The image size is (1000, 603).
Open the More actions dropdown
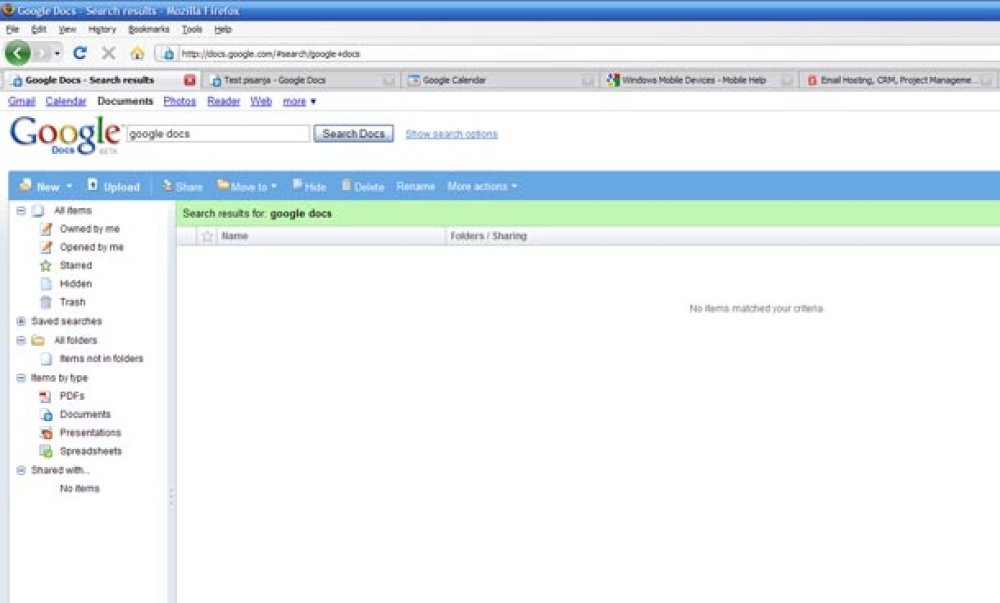click(482, 186)
